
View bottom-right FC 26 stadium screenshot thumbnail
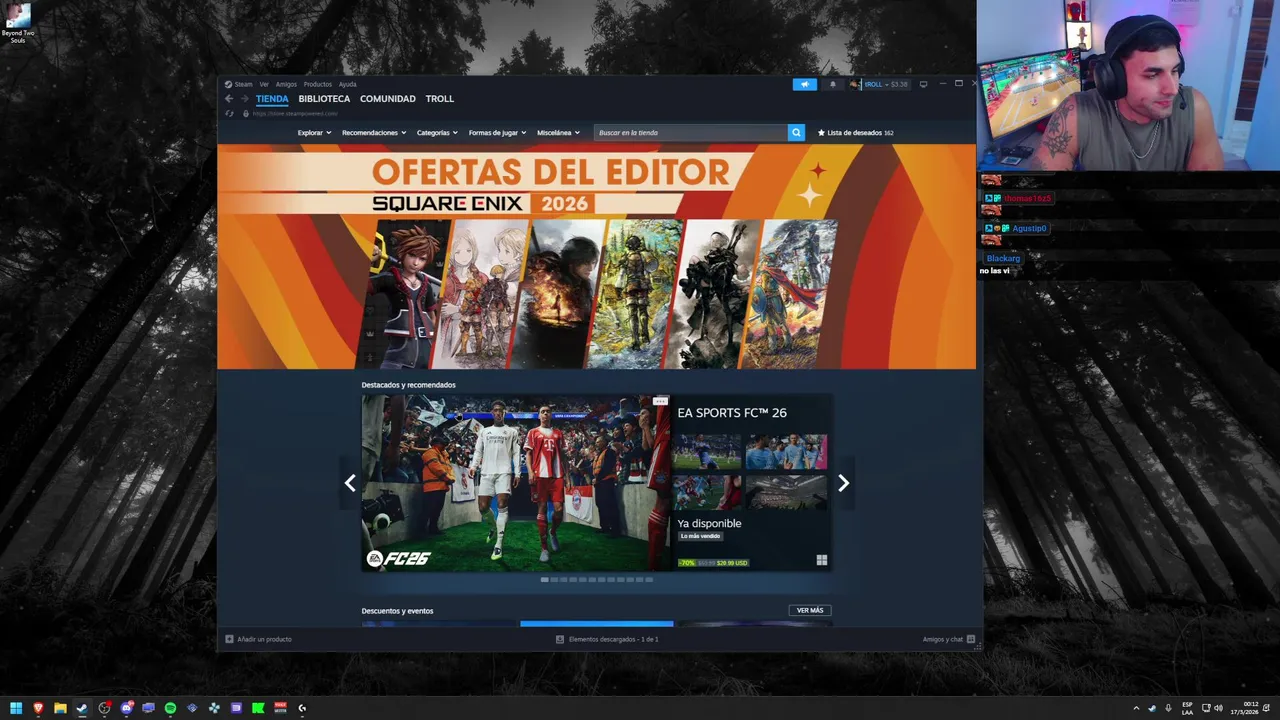(x=786, y=492)
